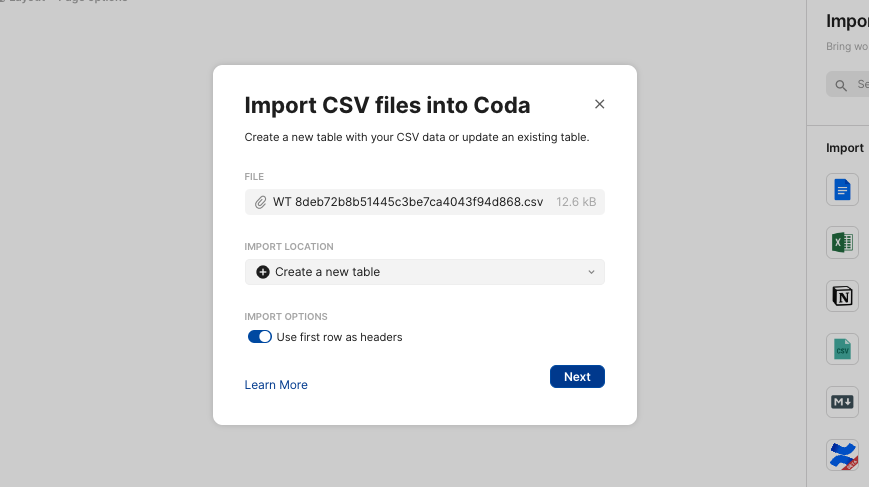Close the Import CSV files dialog
Viewport: 869px width, 487px height.
[x=599, y=104]
